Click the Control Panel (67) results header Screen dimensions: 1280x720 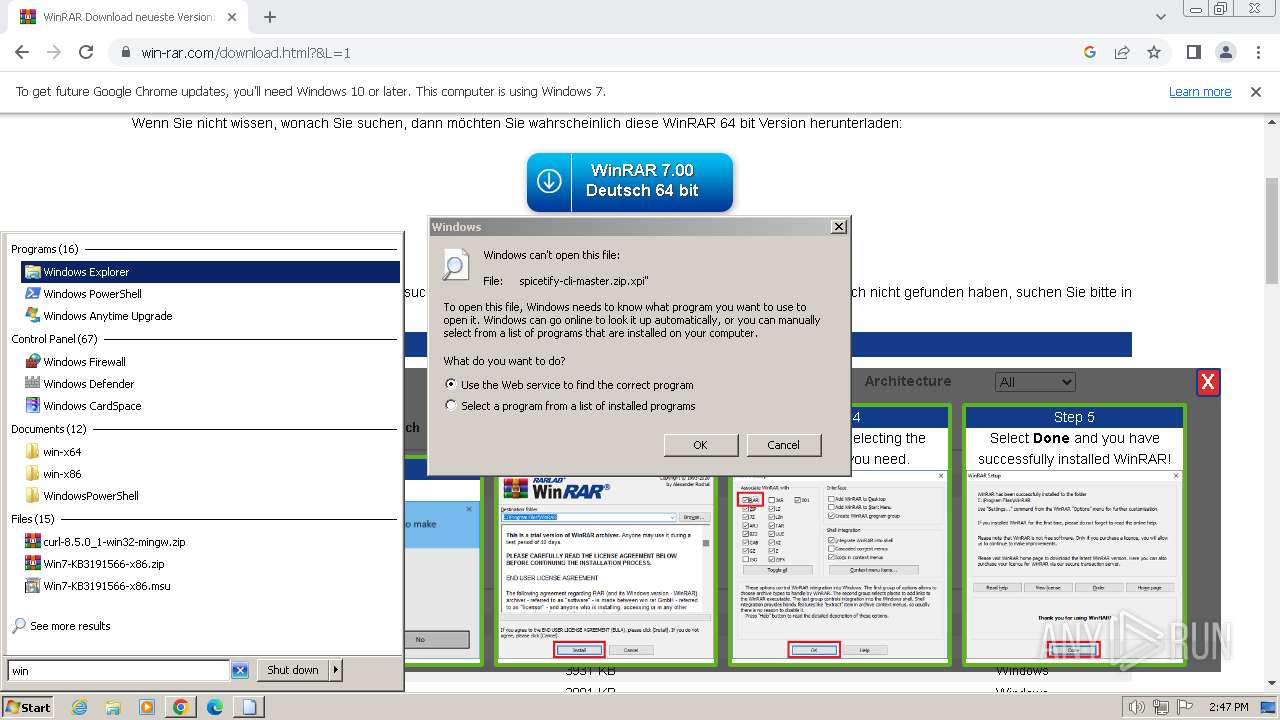coord(54,339)
